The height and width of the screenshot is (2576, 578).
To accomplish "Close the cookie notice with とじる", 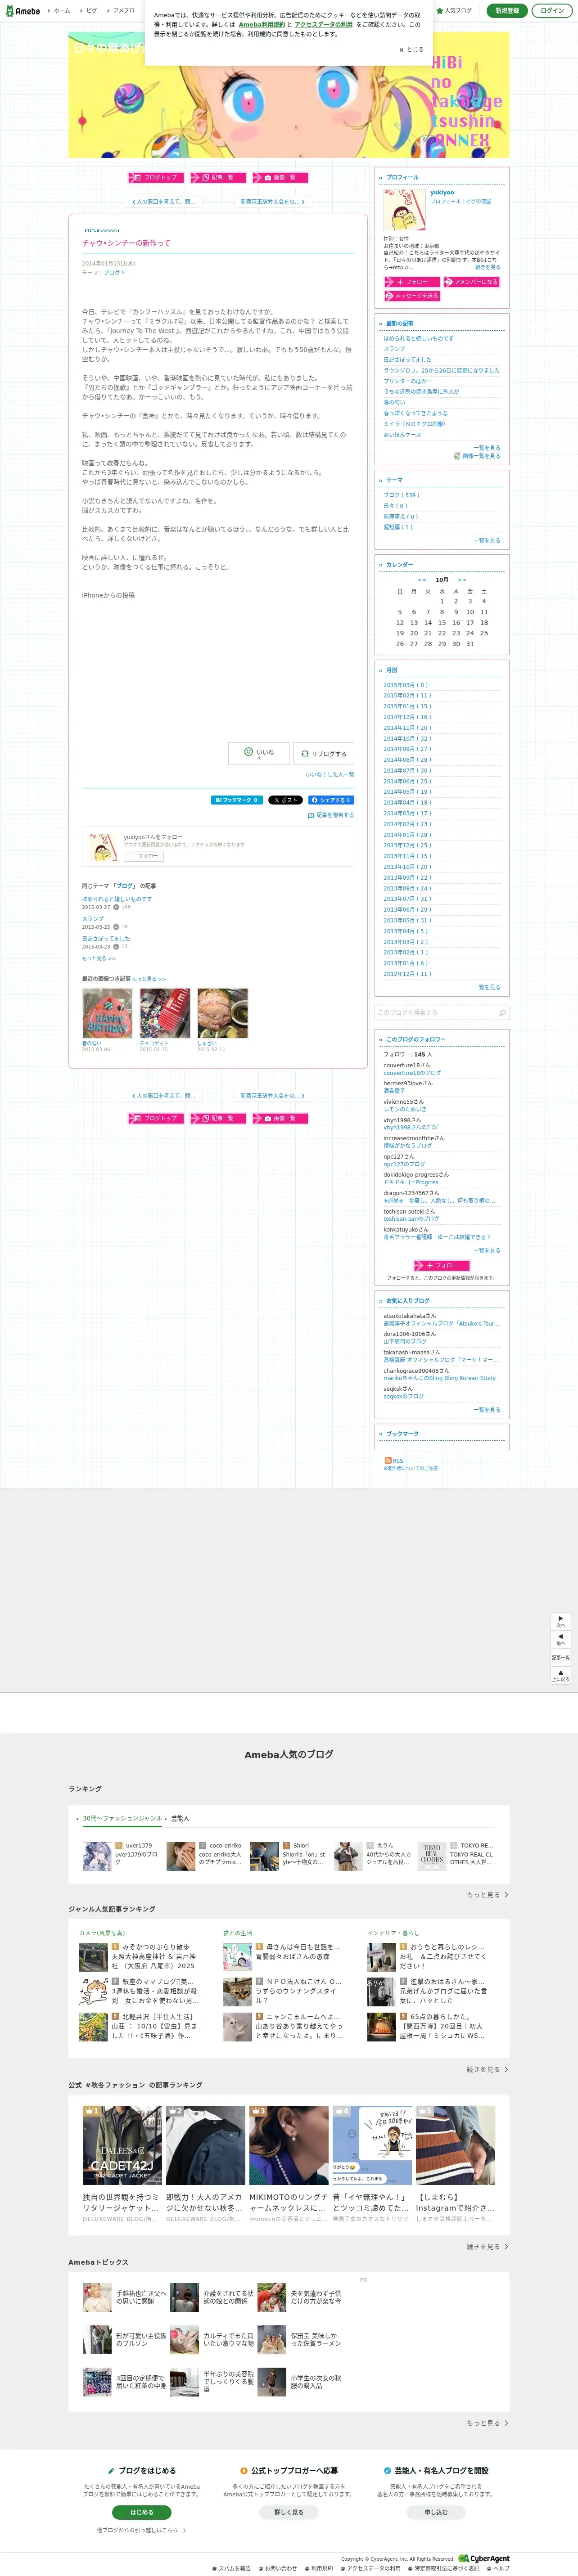I will [x=412, y=49].
